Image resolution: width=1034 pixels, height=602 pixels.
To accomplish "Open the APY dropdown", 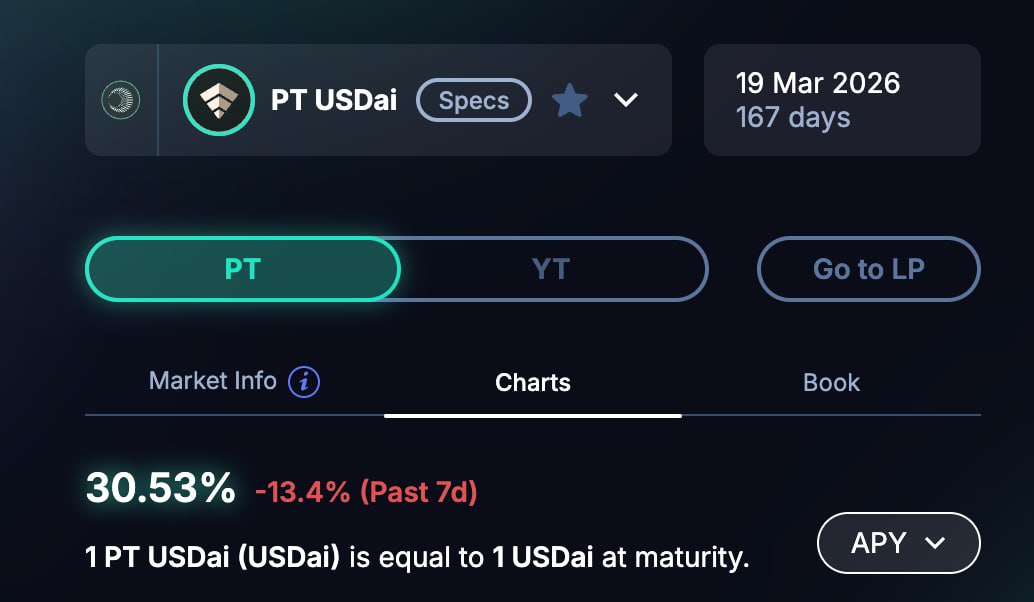I will tap(898, 543).
